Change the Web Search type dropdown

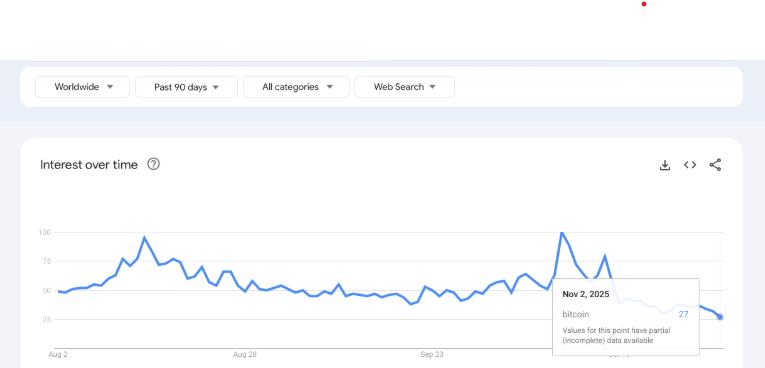click(404, 87)
